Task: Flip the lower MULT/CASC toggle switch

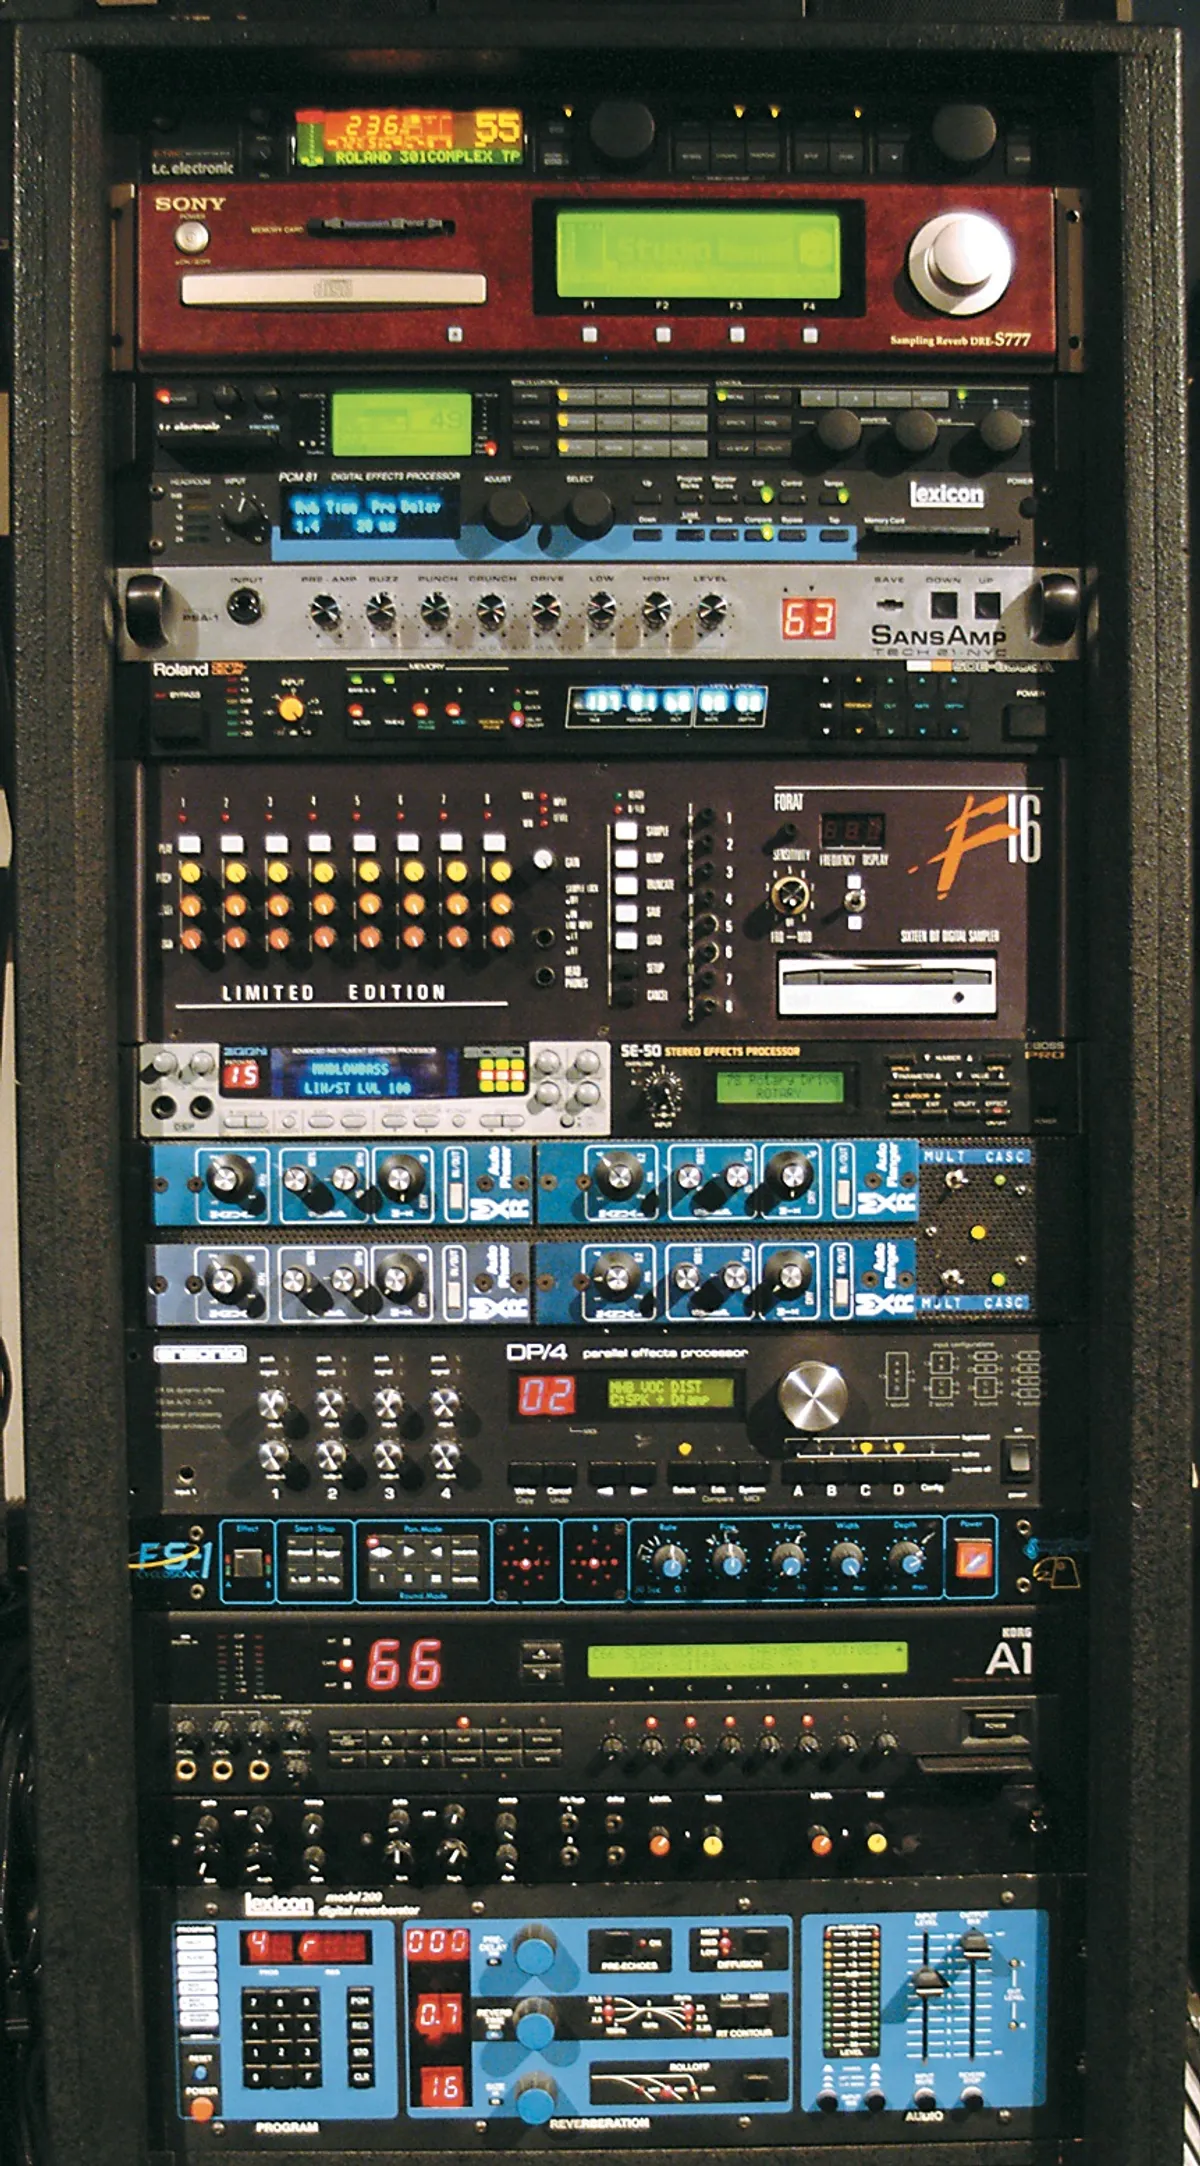Action: point(953,1279)
